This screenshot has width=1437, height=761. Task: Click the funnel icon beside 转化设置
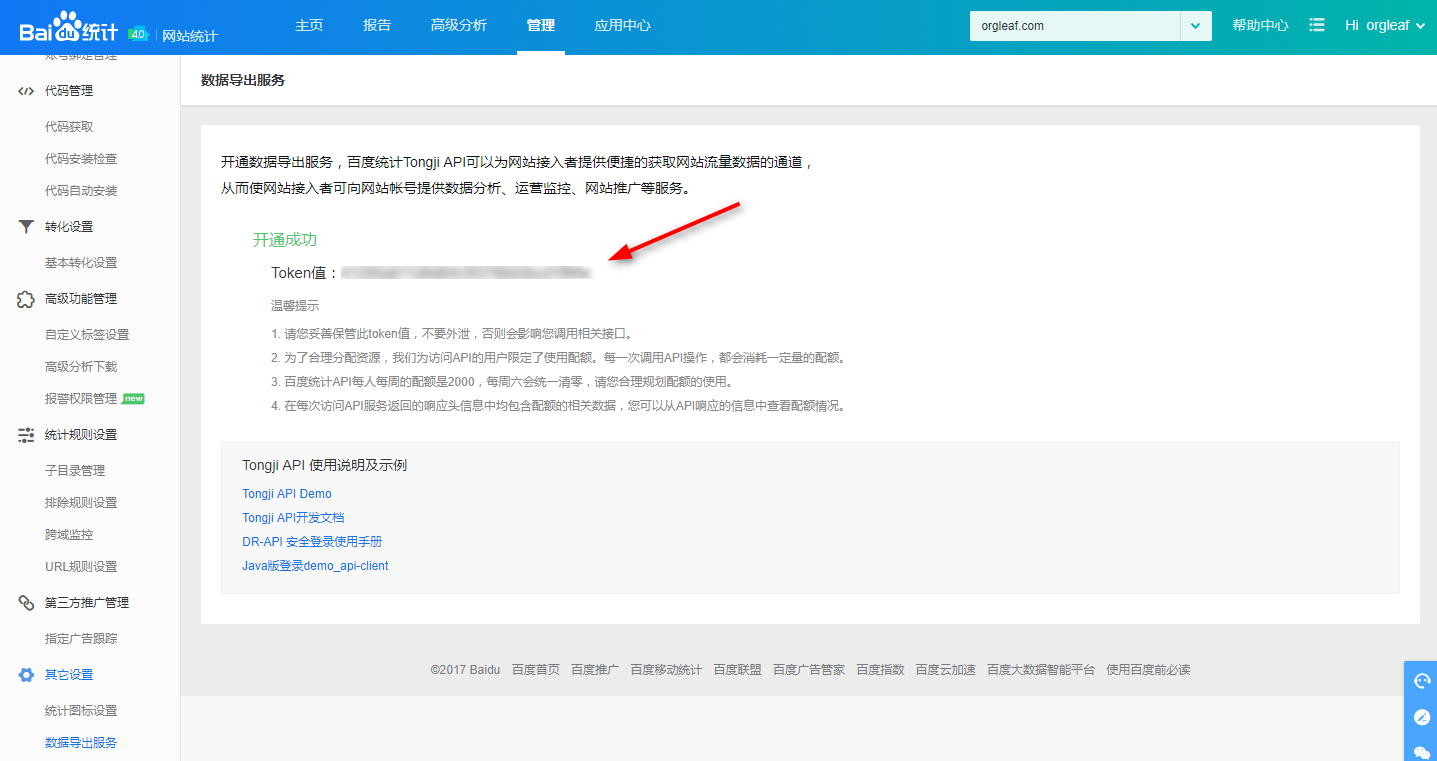(x=26, y=227)
